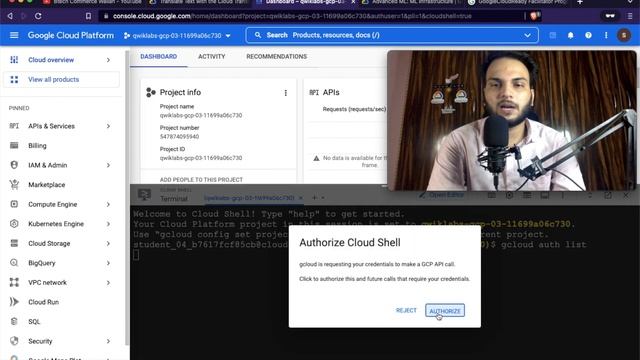Screen dimensions: 640x360
Task: Select the project number 547874095940
Action: tap(179, 137)
